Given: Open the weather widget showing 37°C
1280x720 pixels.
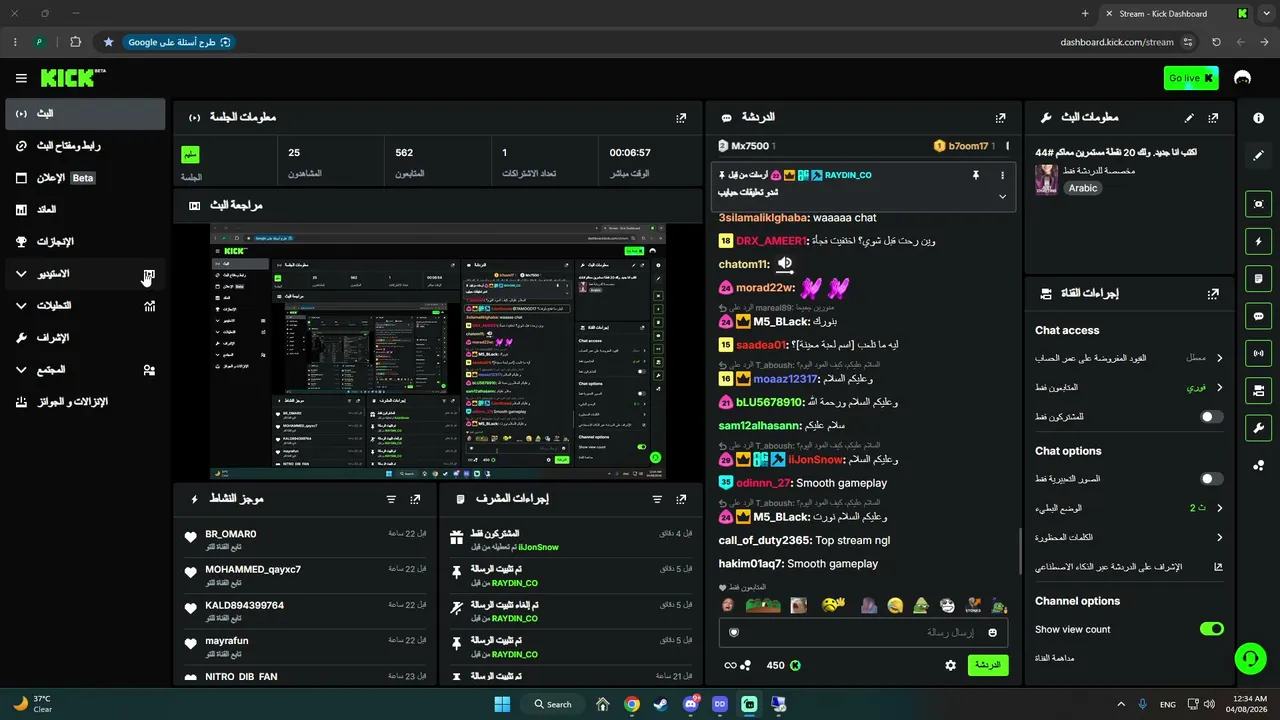Looking at the screenshot, I should point(33,704).
